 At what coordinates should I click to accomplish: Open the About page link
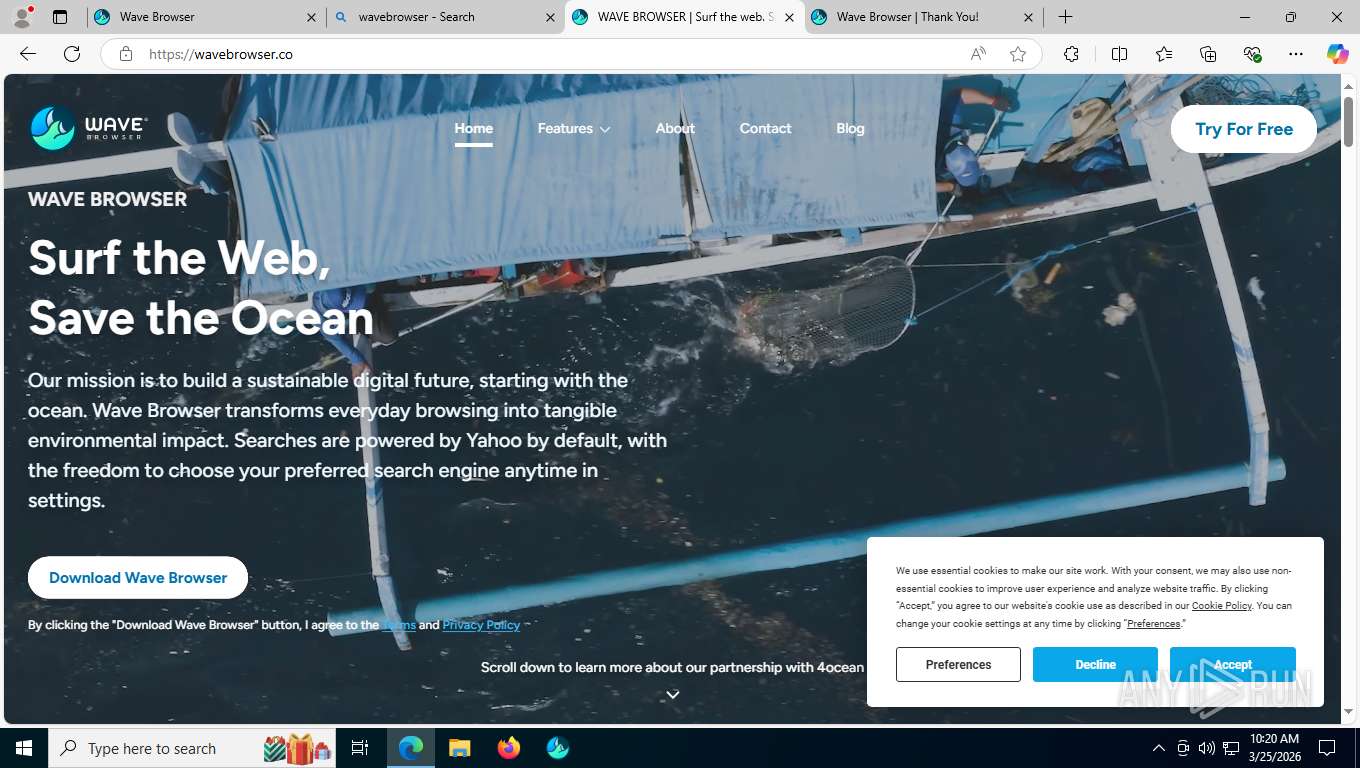tap(675, 128)
